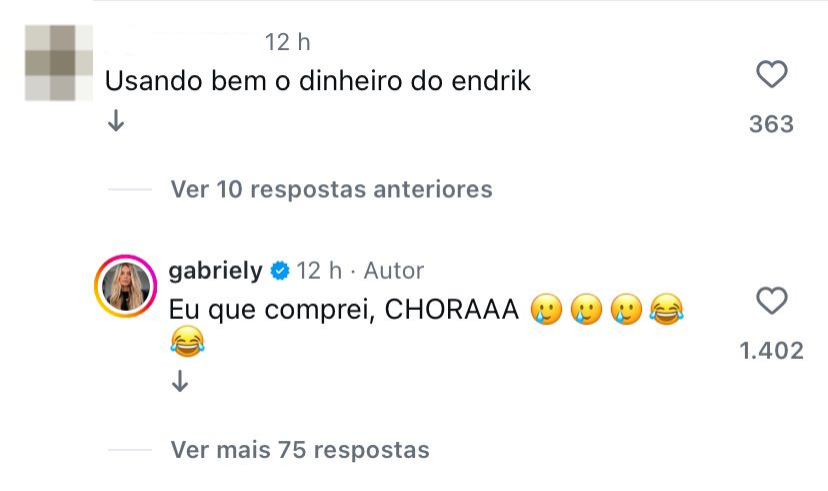
Task: Tap the heart on gabriely's reply
Action: point(772,301)
